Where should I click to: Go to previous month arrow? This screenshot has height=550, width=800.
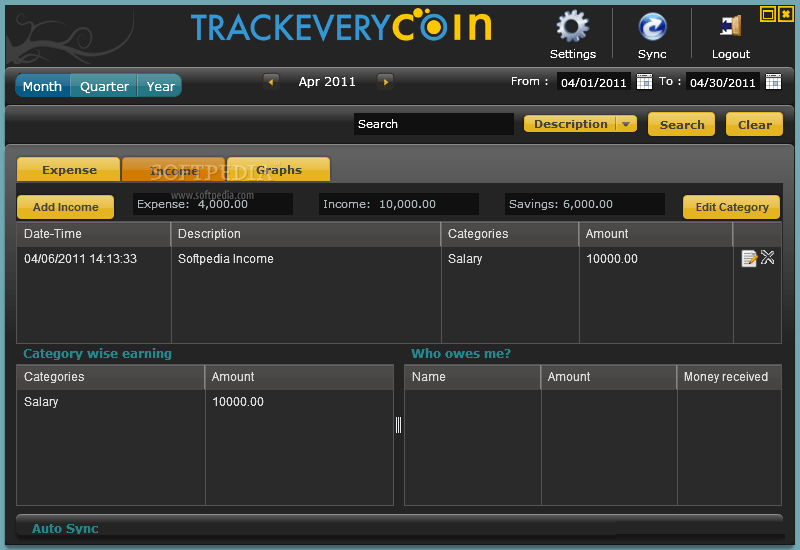coord(271,82)
